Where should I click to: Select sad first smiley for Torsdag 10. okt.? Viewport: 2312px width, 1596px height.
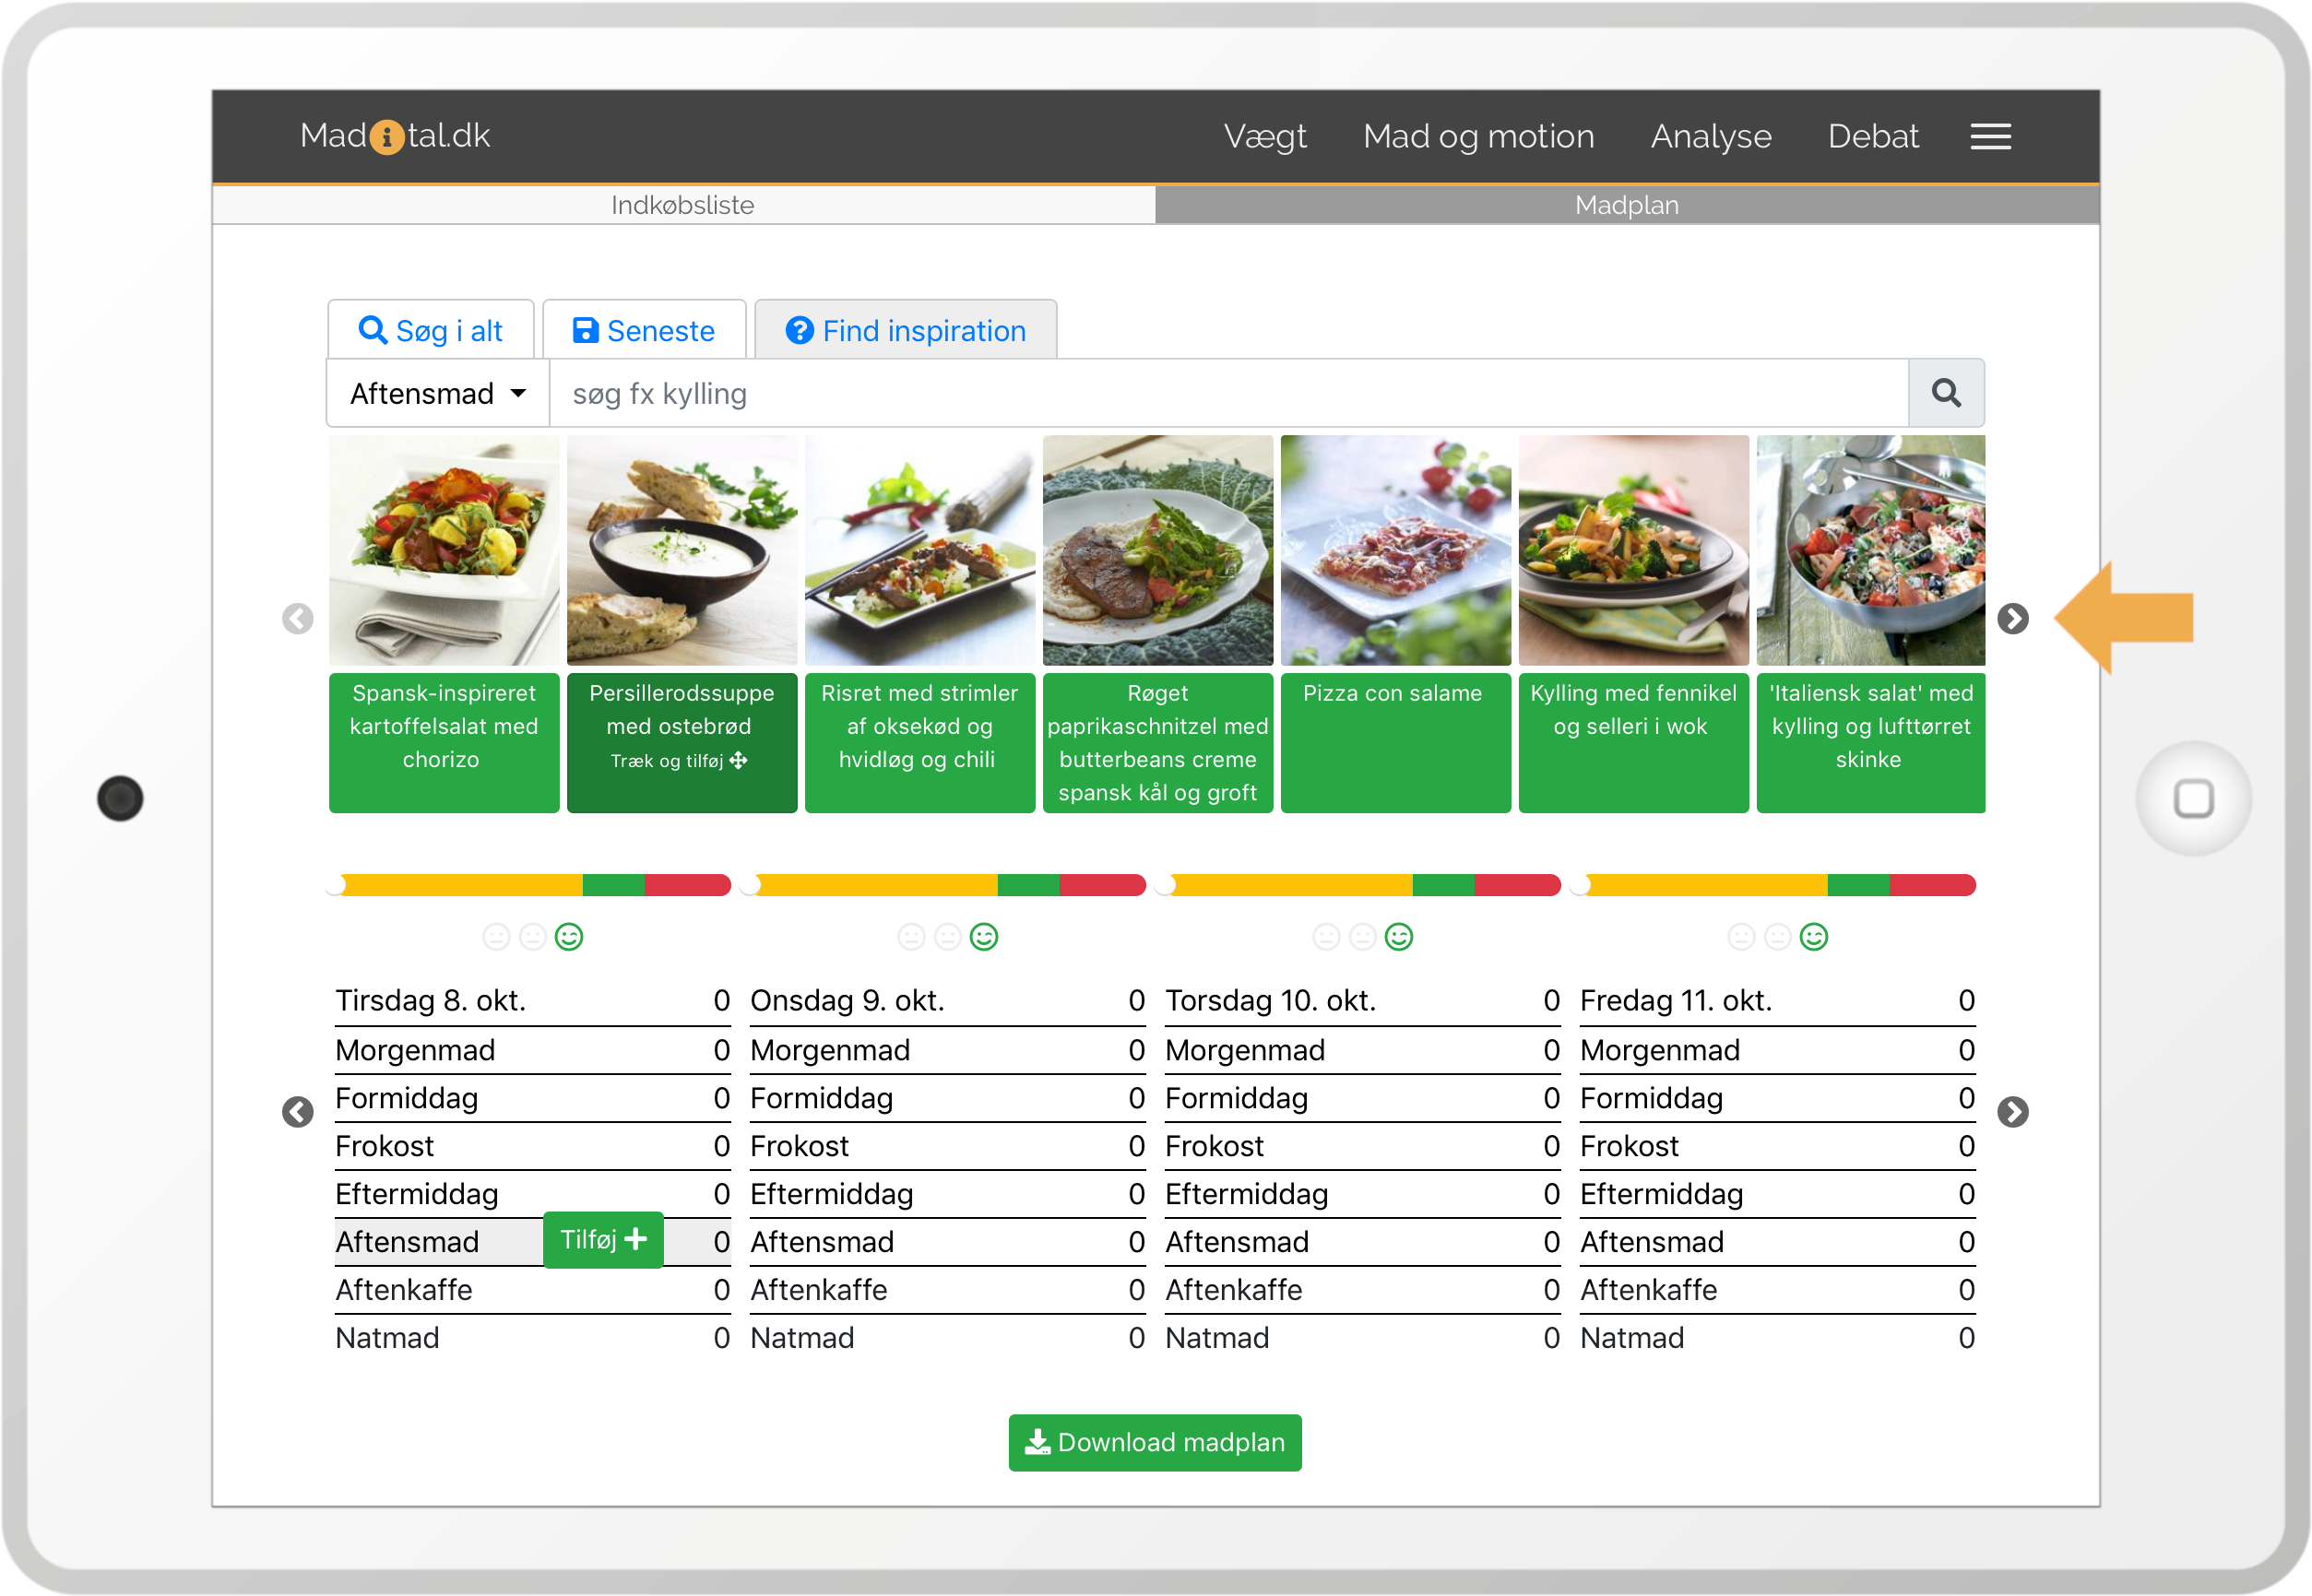[x=1327, y=937]
